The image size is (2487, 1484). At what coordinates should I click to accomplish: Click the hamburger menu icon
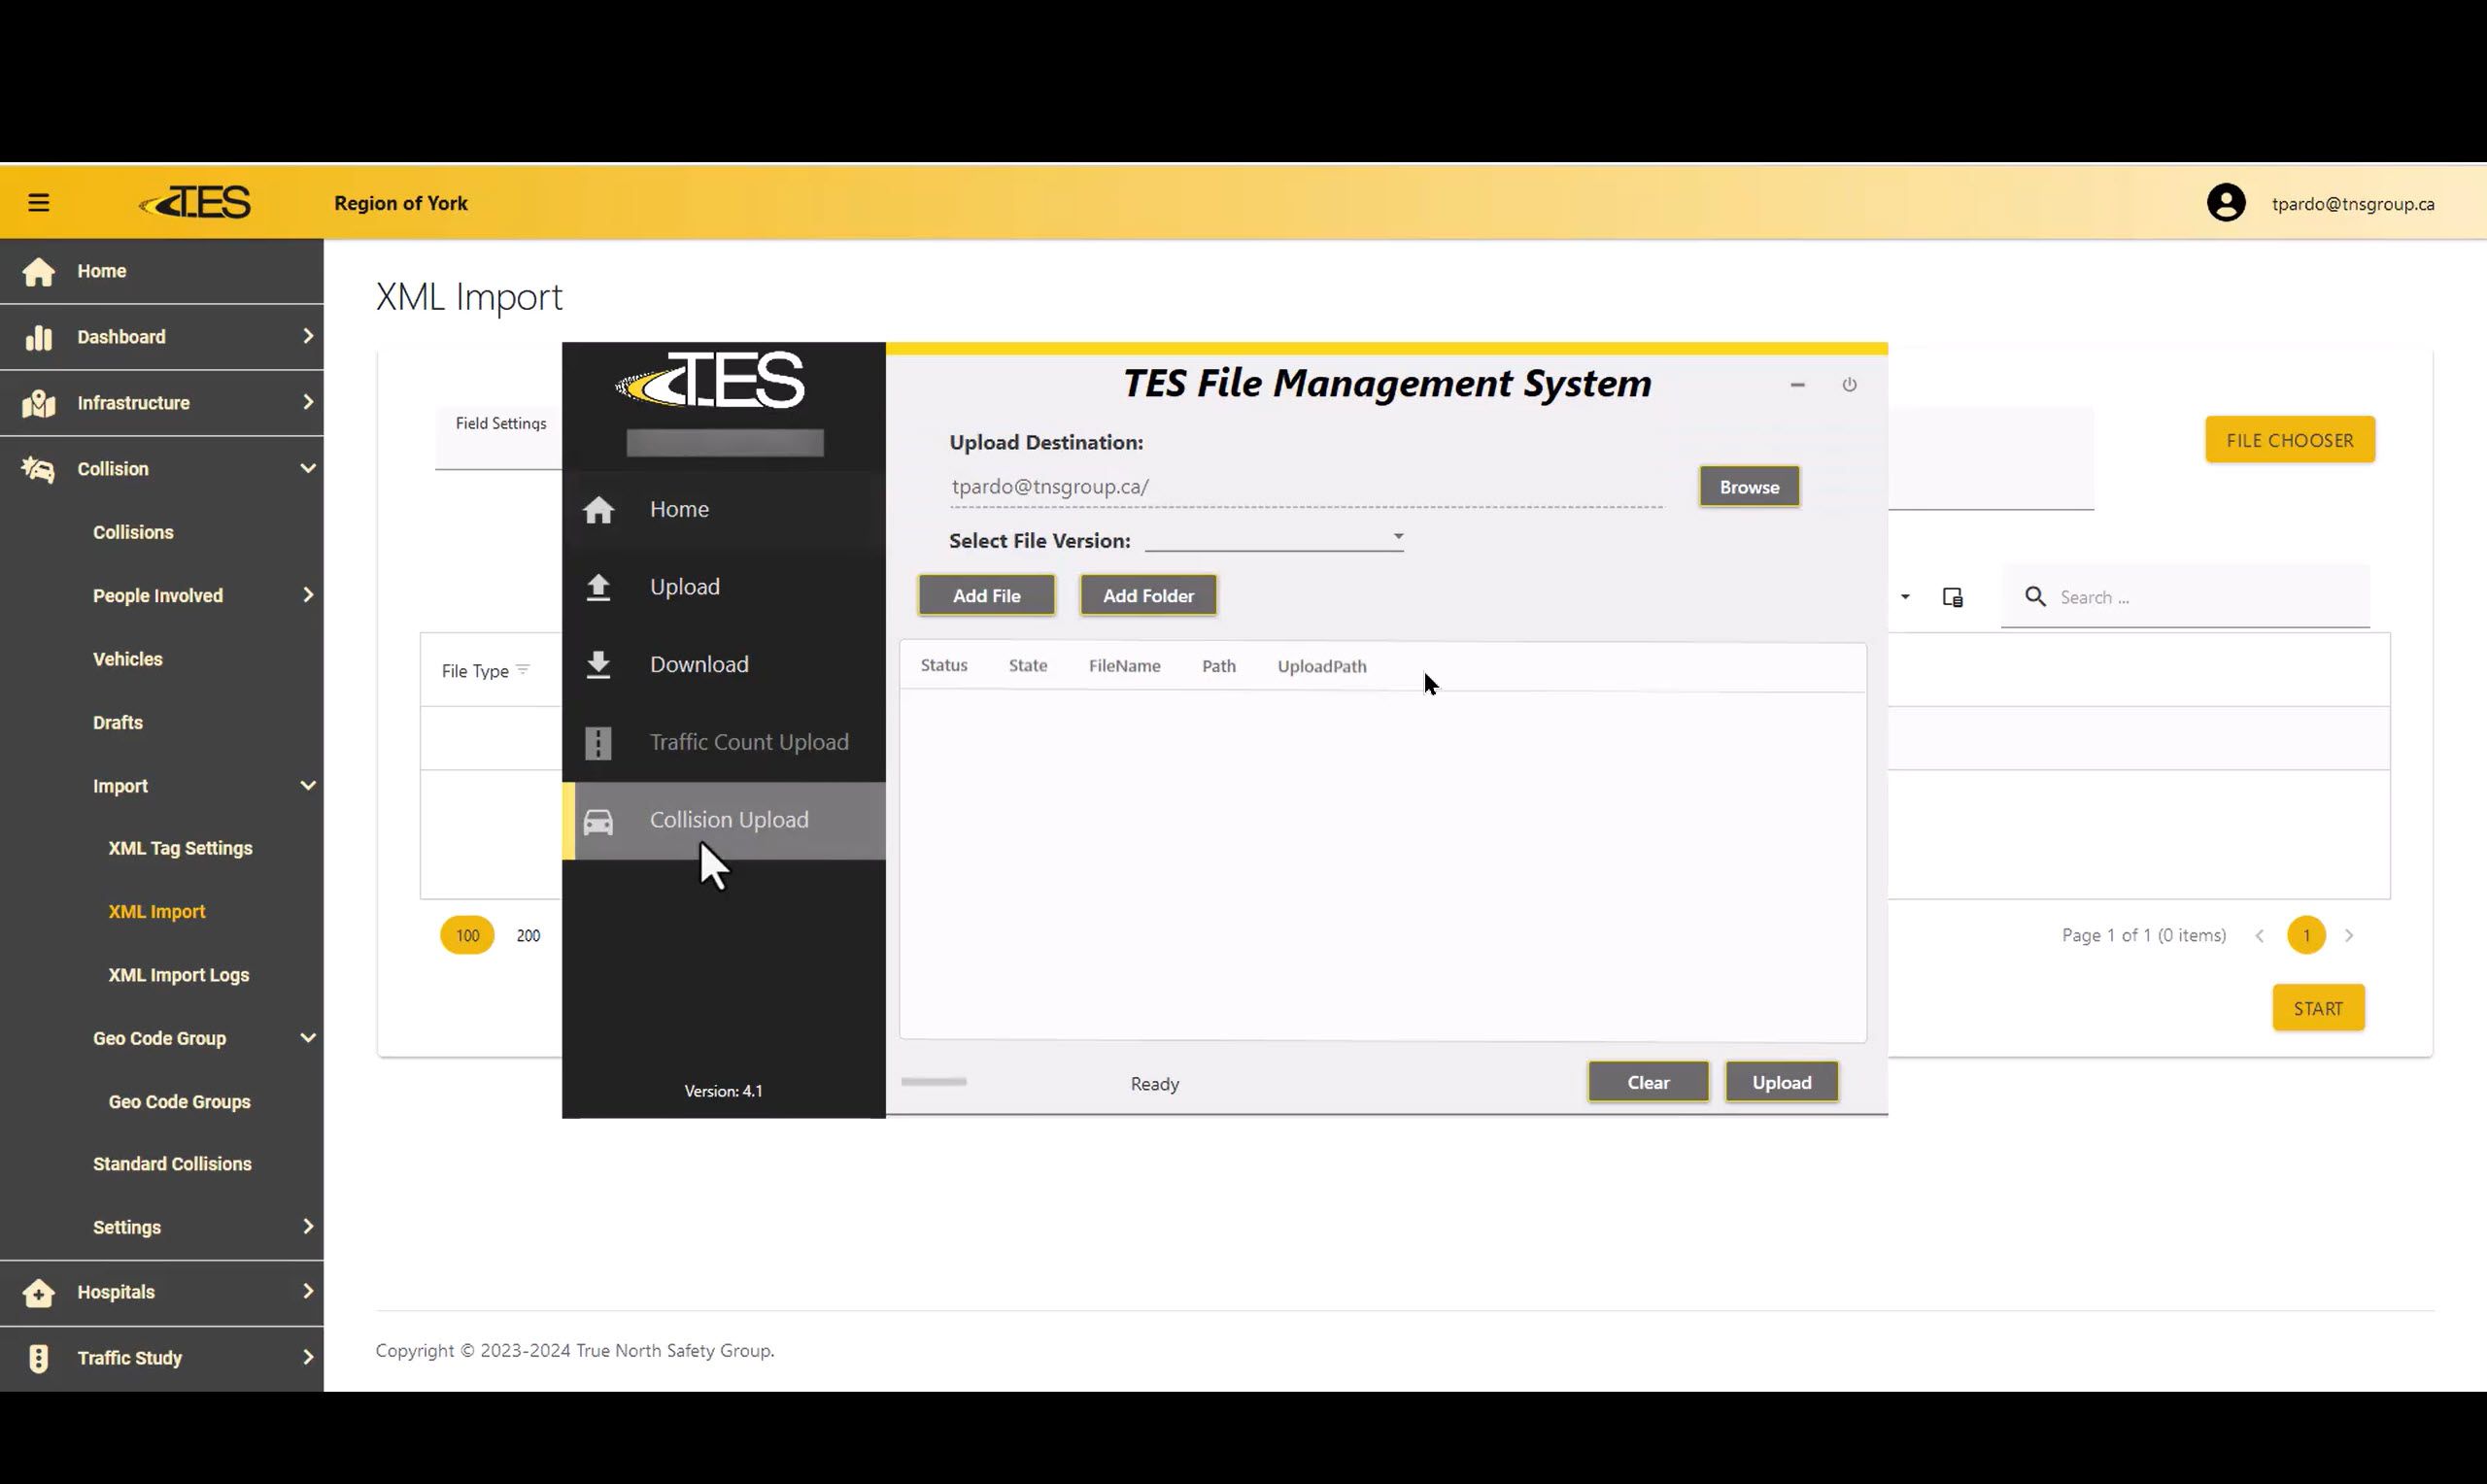point(38,203)
